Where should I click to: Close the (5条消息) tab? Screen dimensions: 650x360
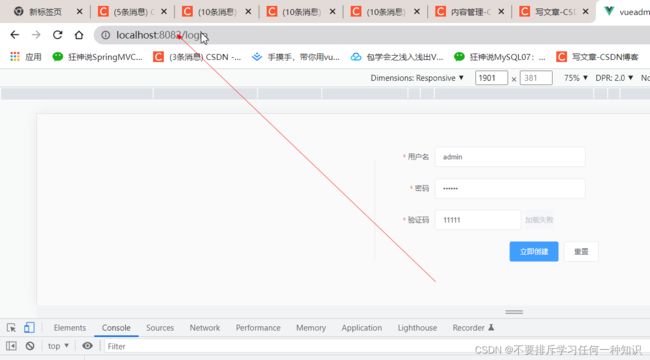click(164, 12)
